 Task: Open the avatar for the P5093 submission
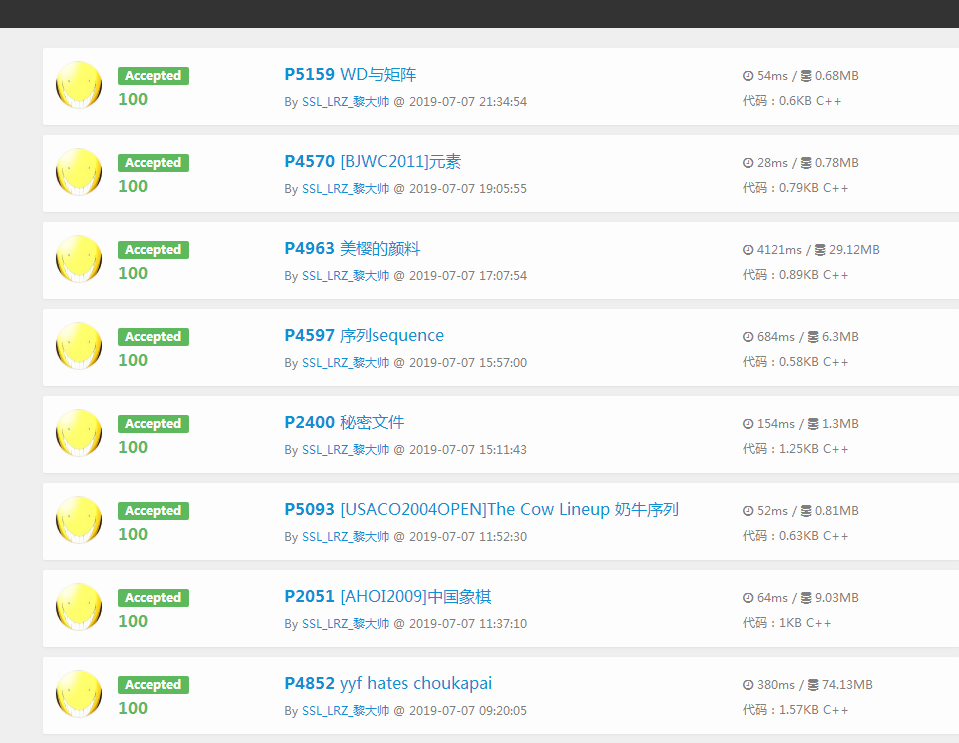[x=79, y=519]
